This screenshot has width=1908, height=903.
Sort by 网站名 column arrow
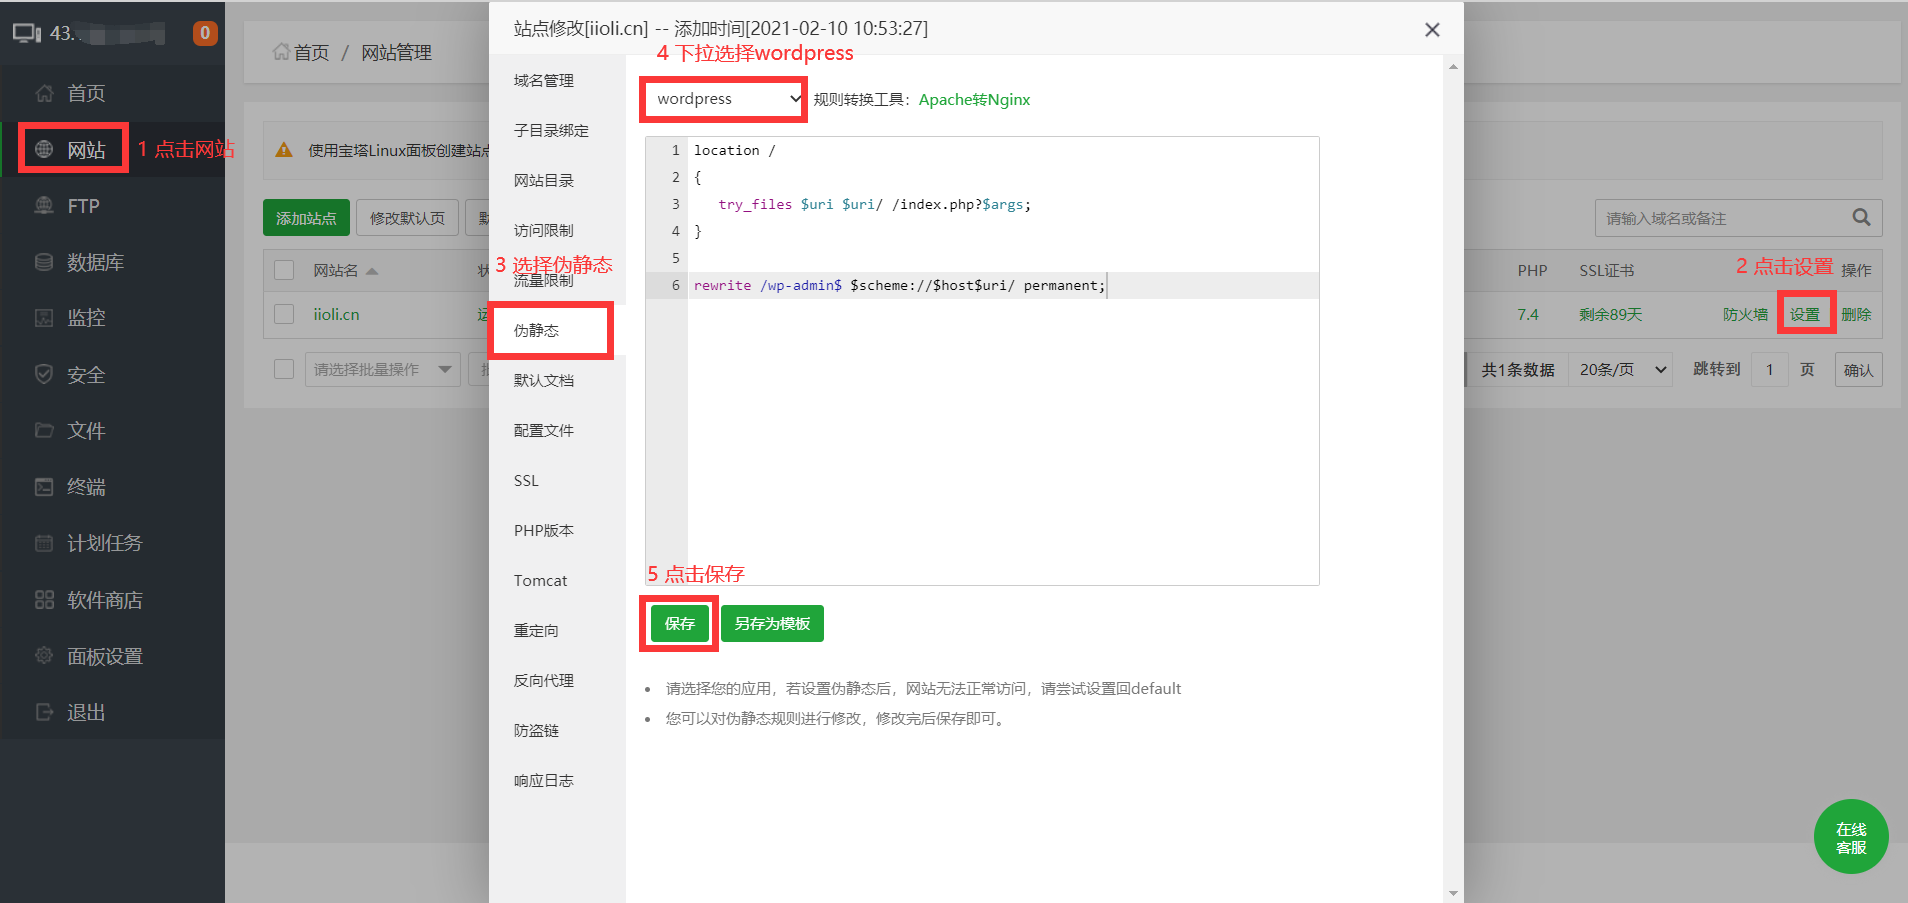[372, 271]
